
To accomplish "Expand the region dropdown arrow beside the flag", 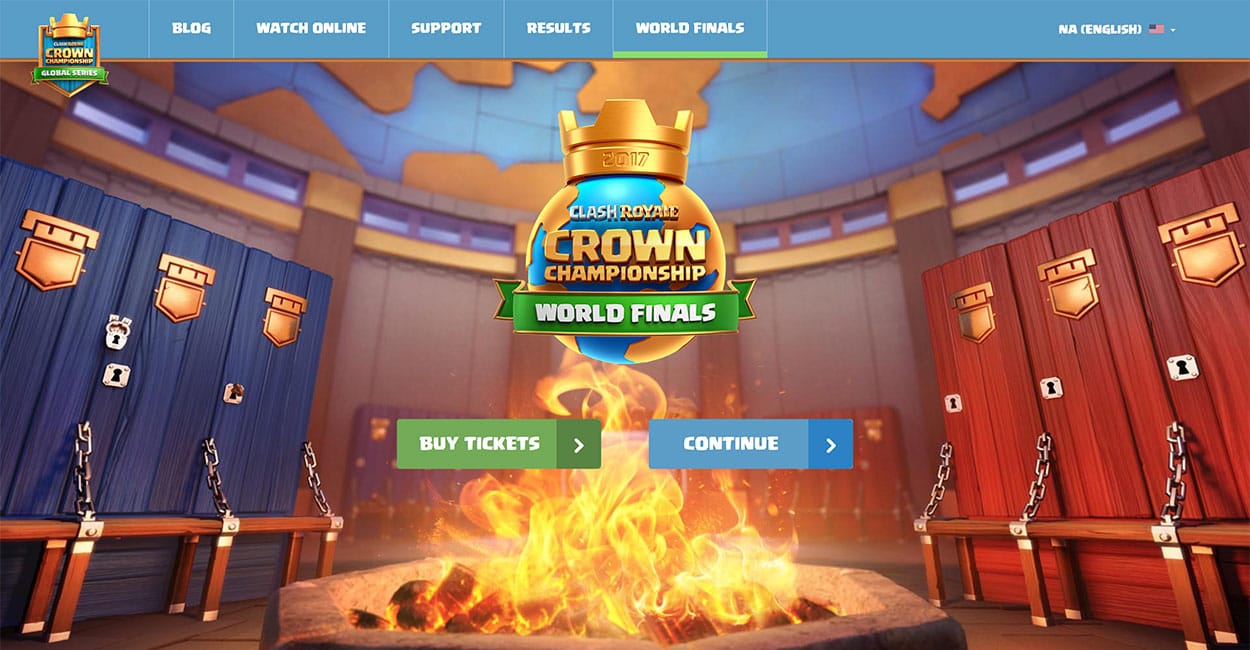I will (1173, 30).
